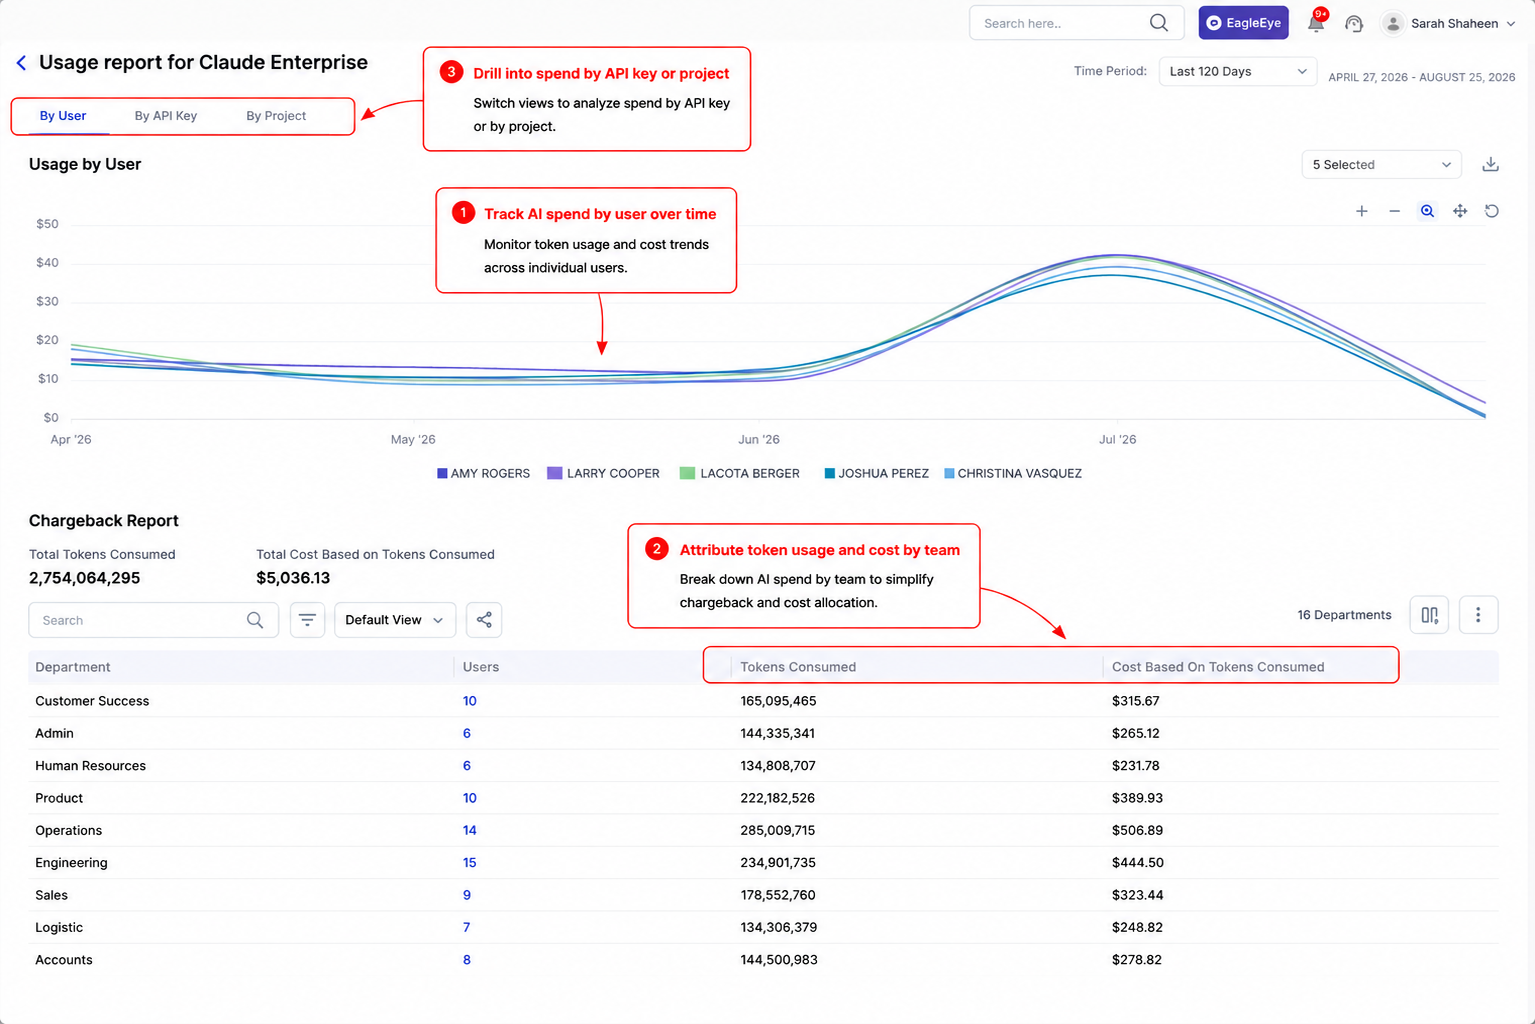Toggle LARRY COOPER legend series
Image resolution: width=1535 pixels, height=1024 pixels.
point(604,474)
